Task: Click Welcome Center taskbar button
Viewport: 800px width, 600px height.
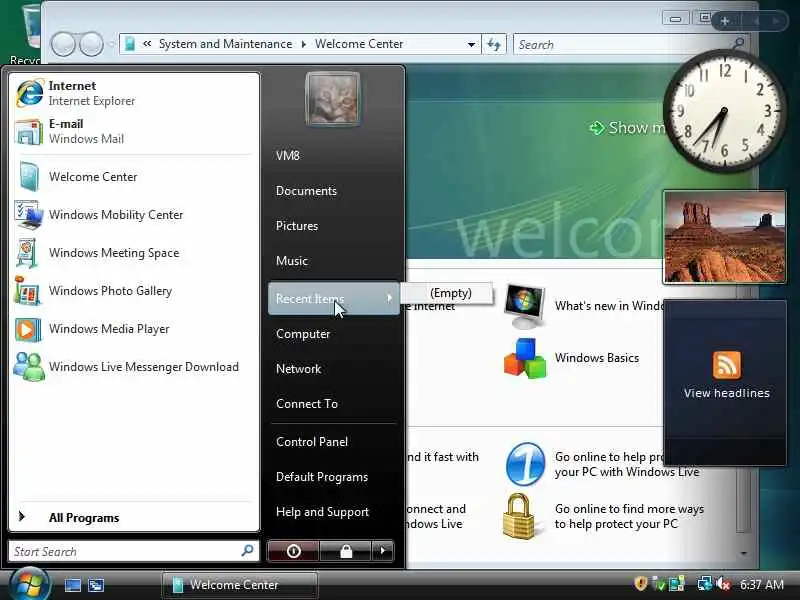Action: 240,585
